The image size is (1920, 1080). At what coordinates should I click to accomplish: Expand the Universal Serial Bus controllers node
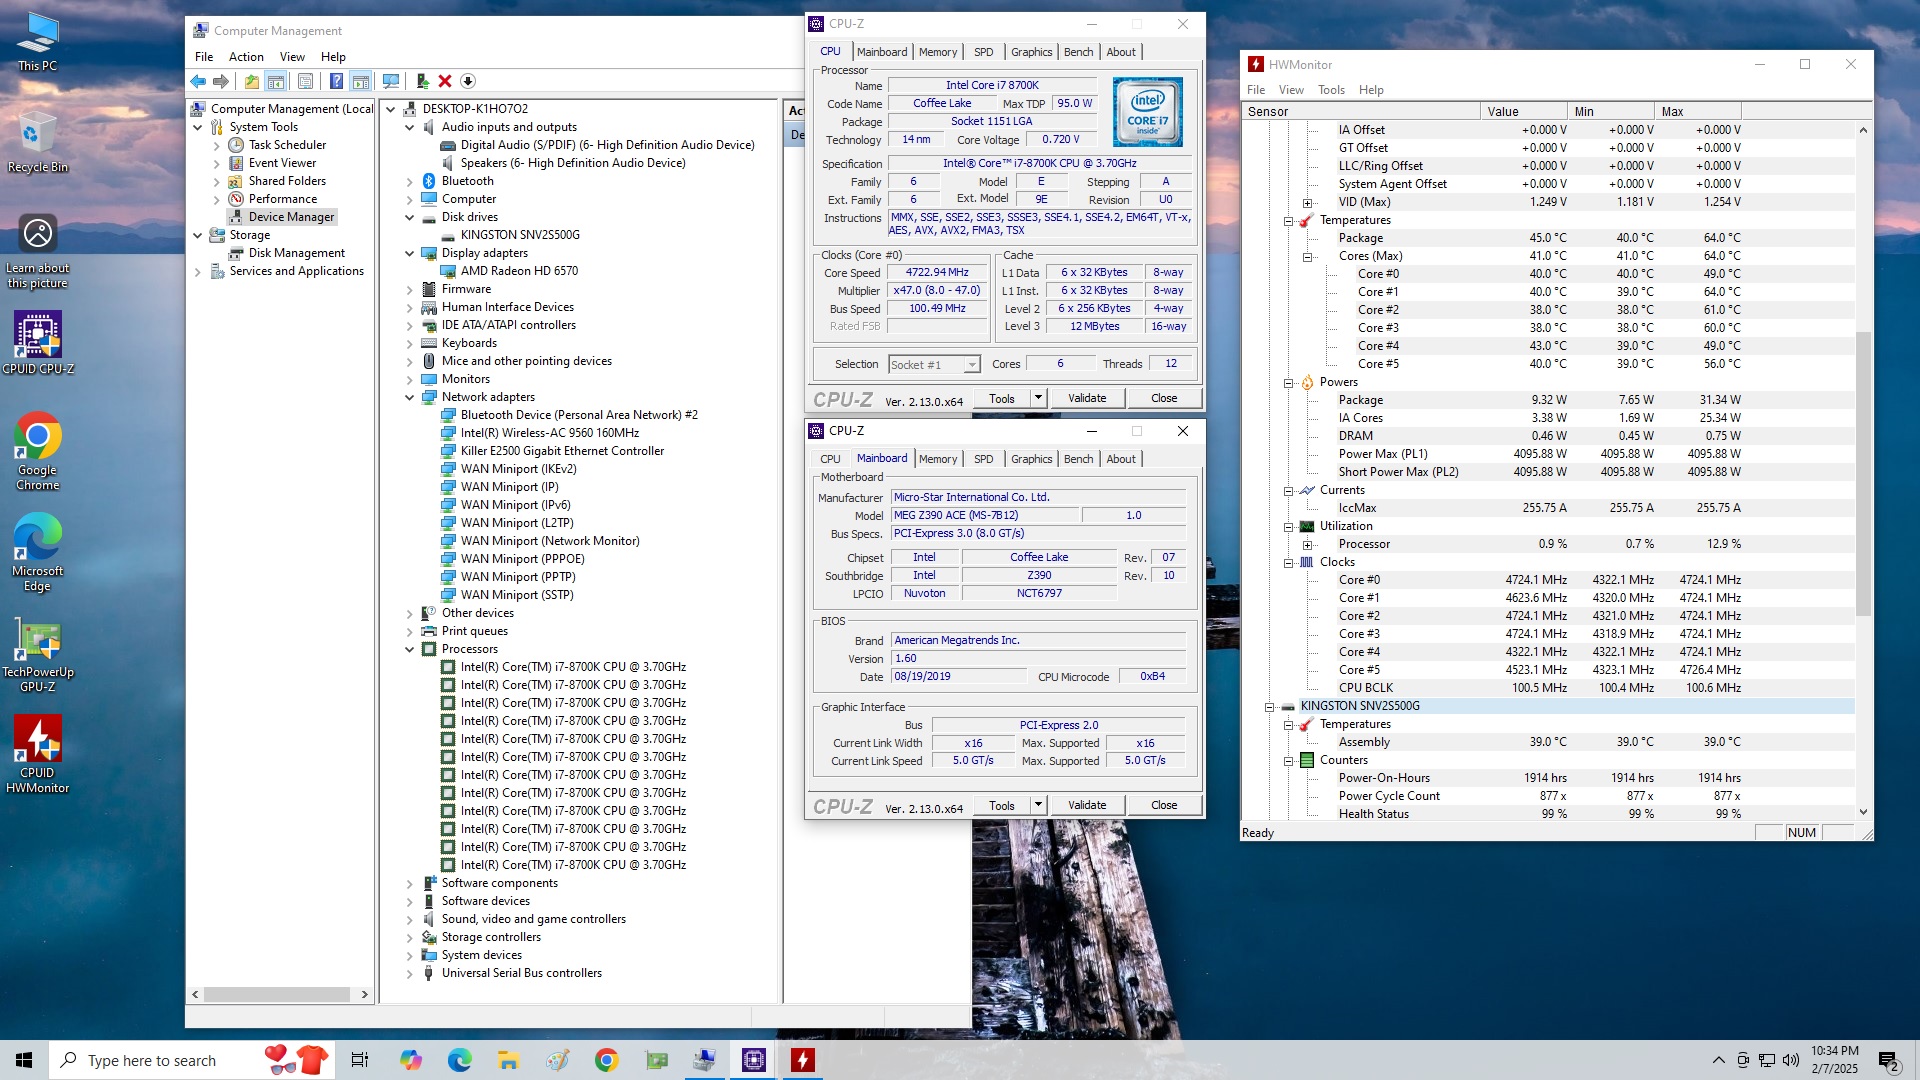pyautogui.click(x=409, y=973)
